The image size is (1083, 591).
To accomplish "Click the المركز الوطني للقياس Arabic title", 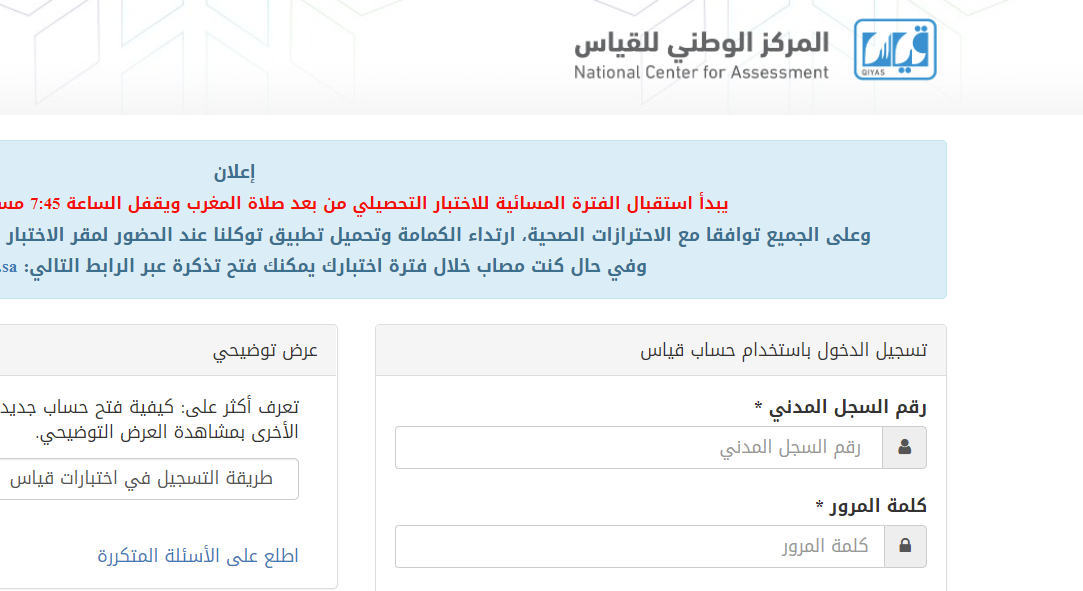I will point(702,43).
